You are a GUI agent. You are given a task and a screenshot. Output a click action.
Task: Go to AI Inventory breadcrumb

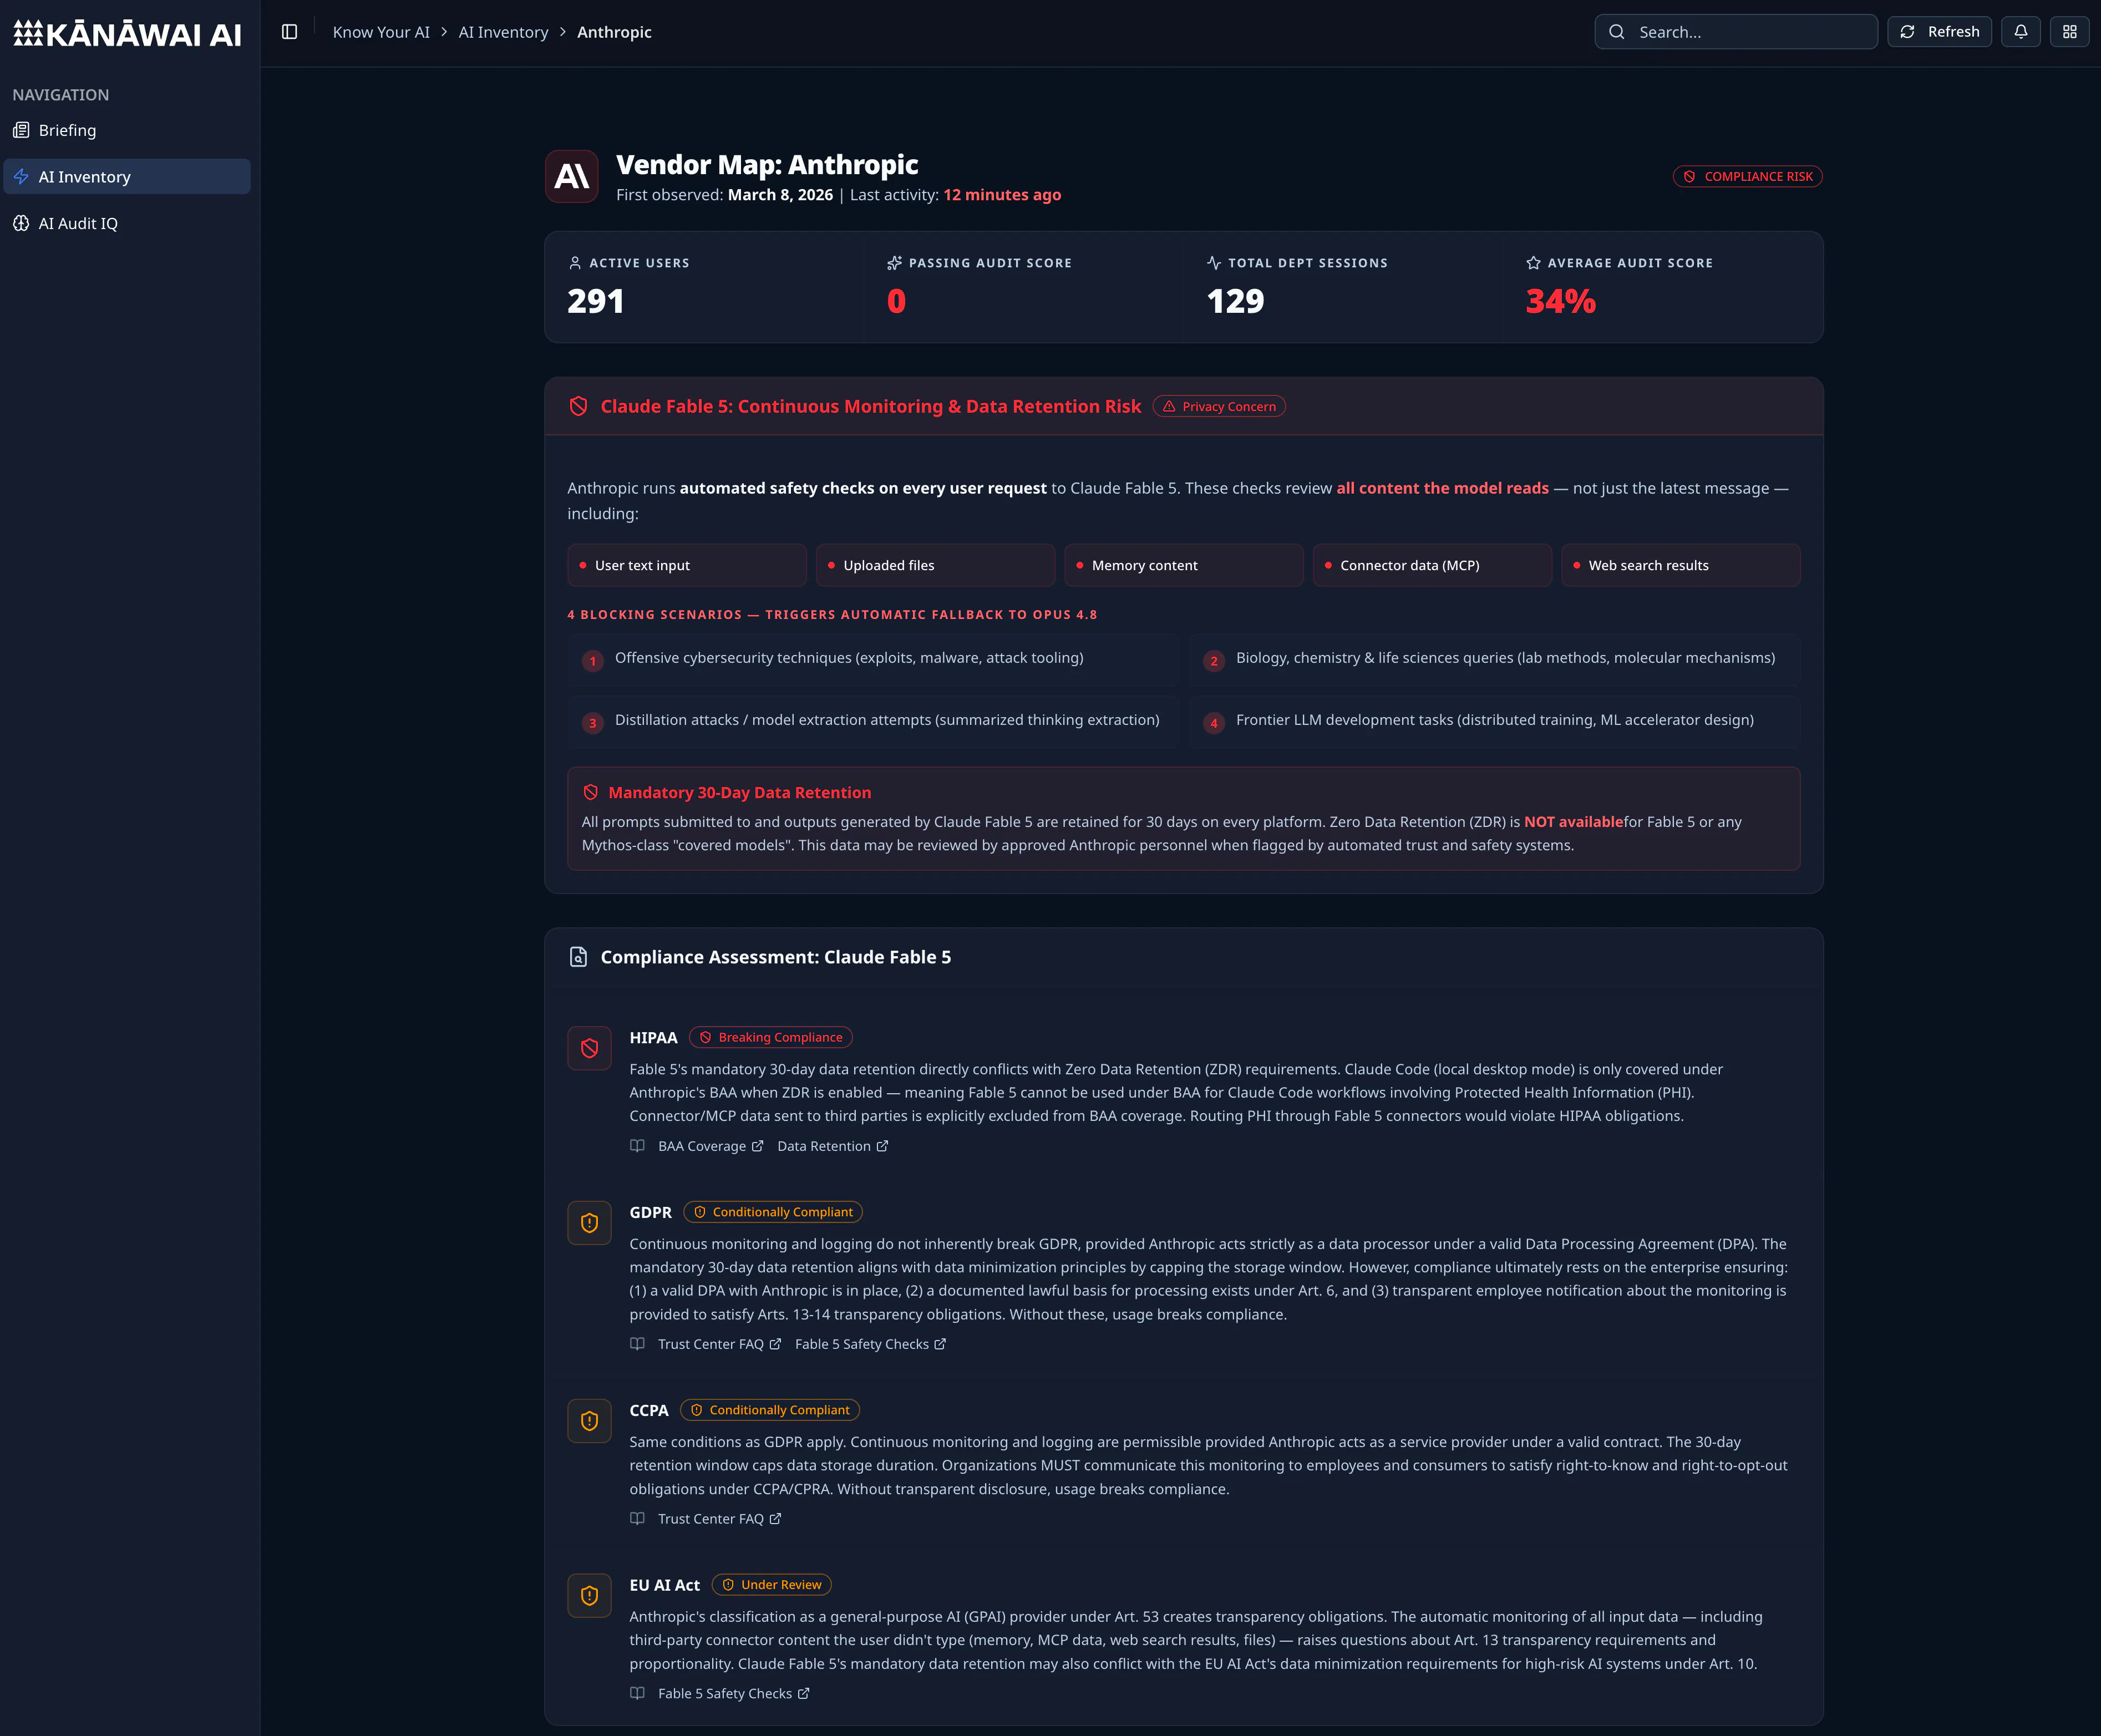503,32
